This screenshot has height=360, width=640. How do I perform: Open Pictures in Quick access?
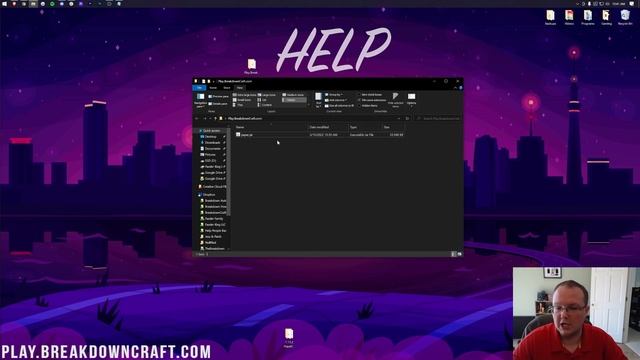(x=210, y=155)
